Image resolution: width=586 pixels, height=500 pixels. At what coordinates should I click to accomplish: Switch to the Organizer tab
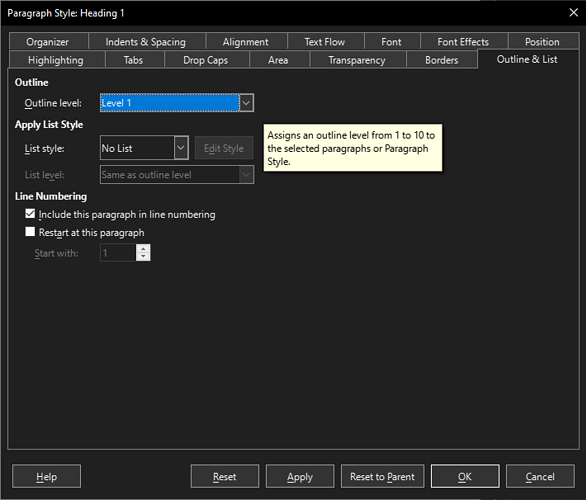48,41
